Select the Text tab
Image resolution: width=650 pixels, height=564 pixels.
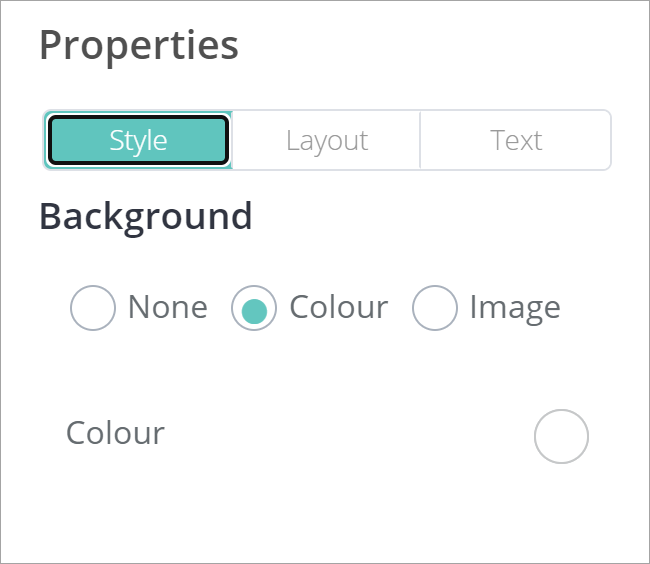[x=516, y=140]
